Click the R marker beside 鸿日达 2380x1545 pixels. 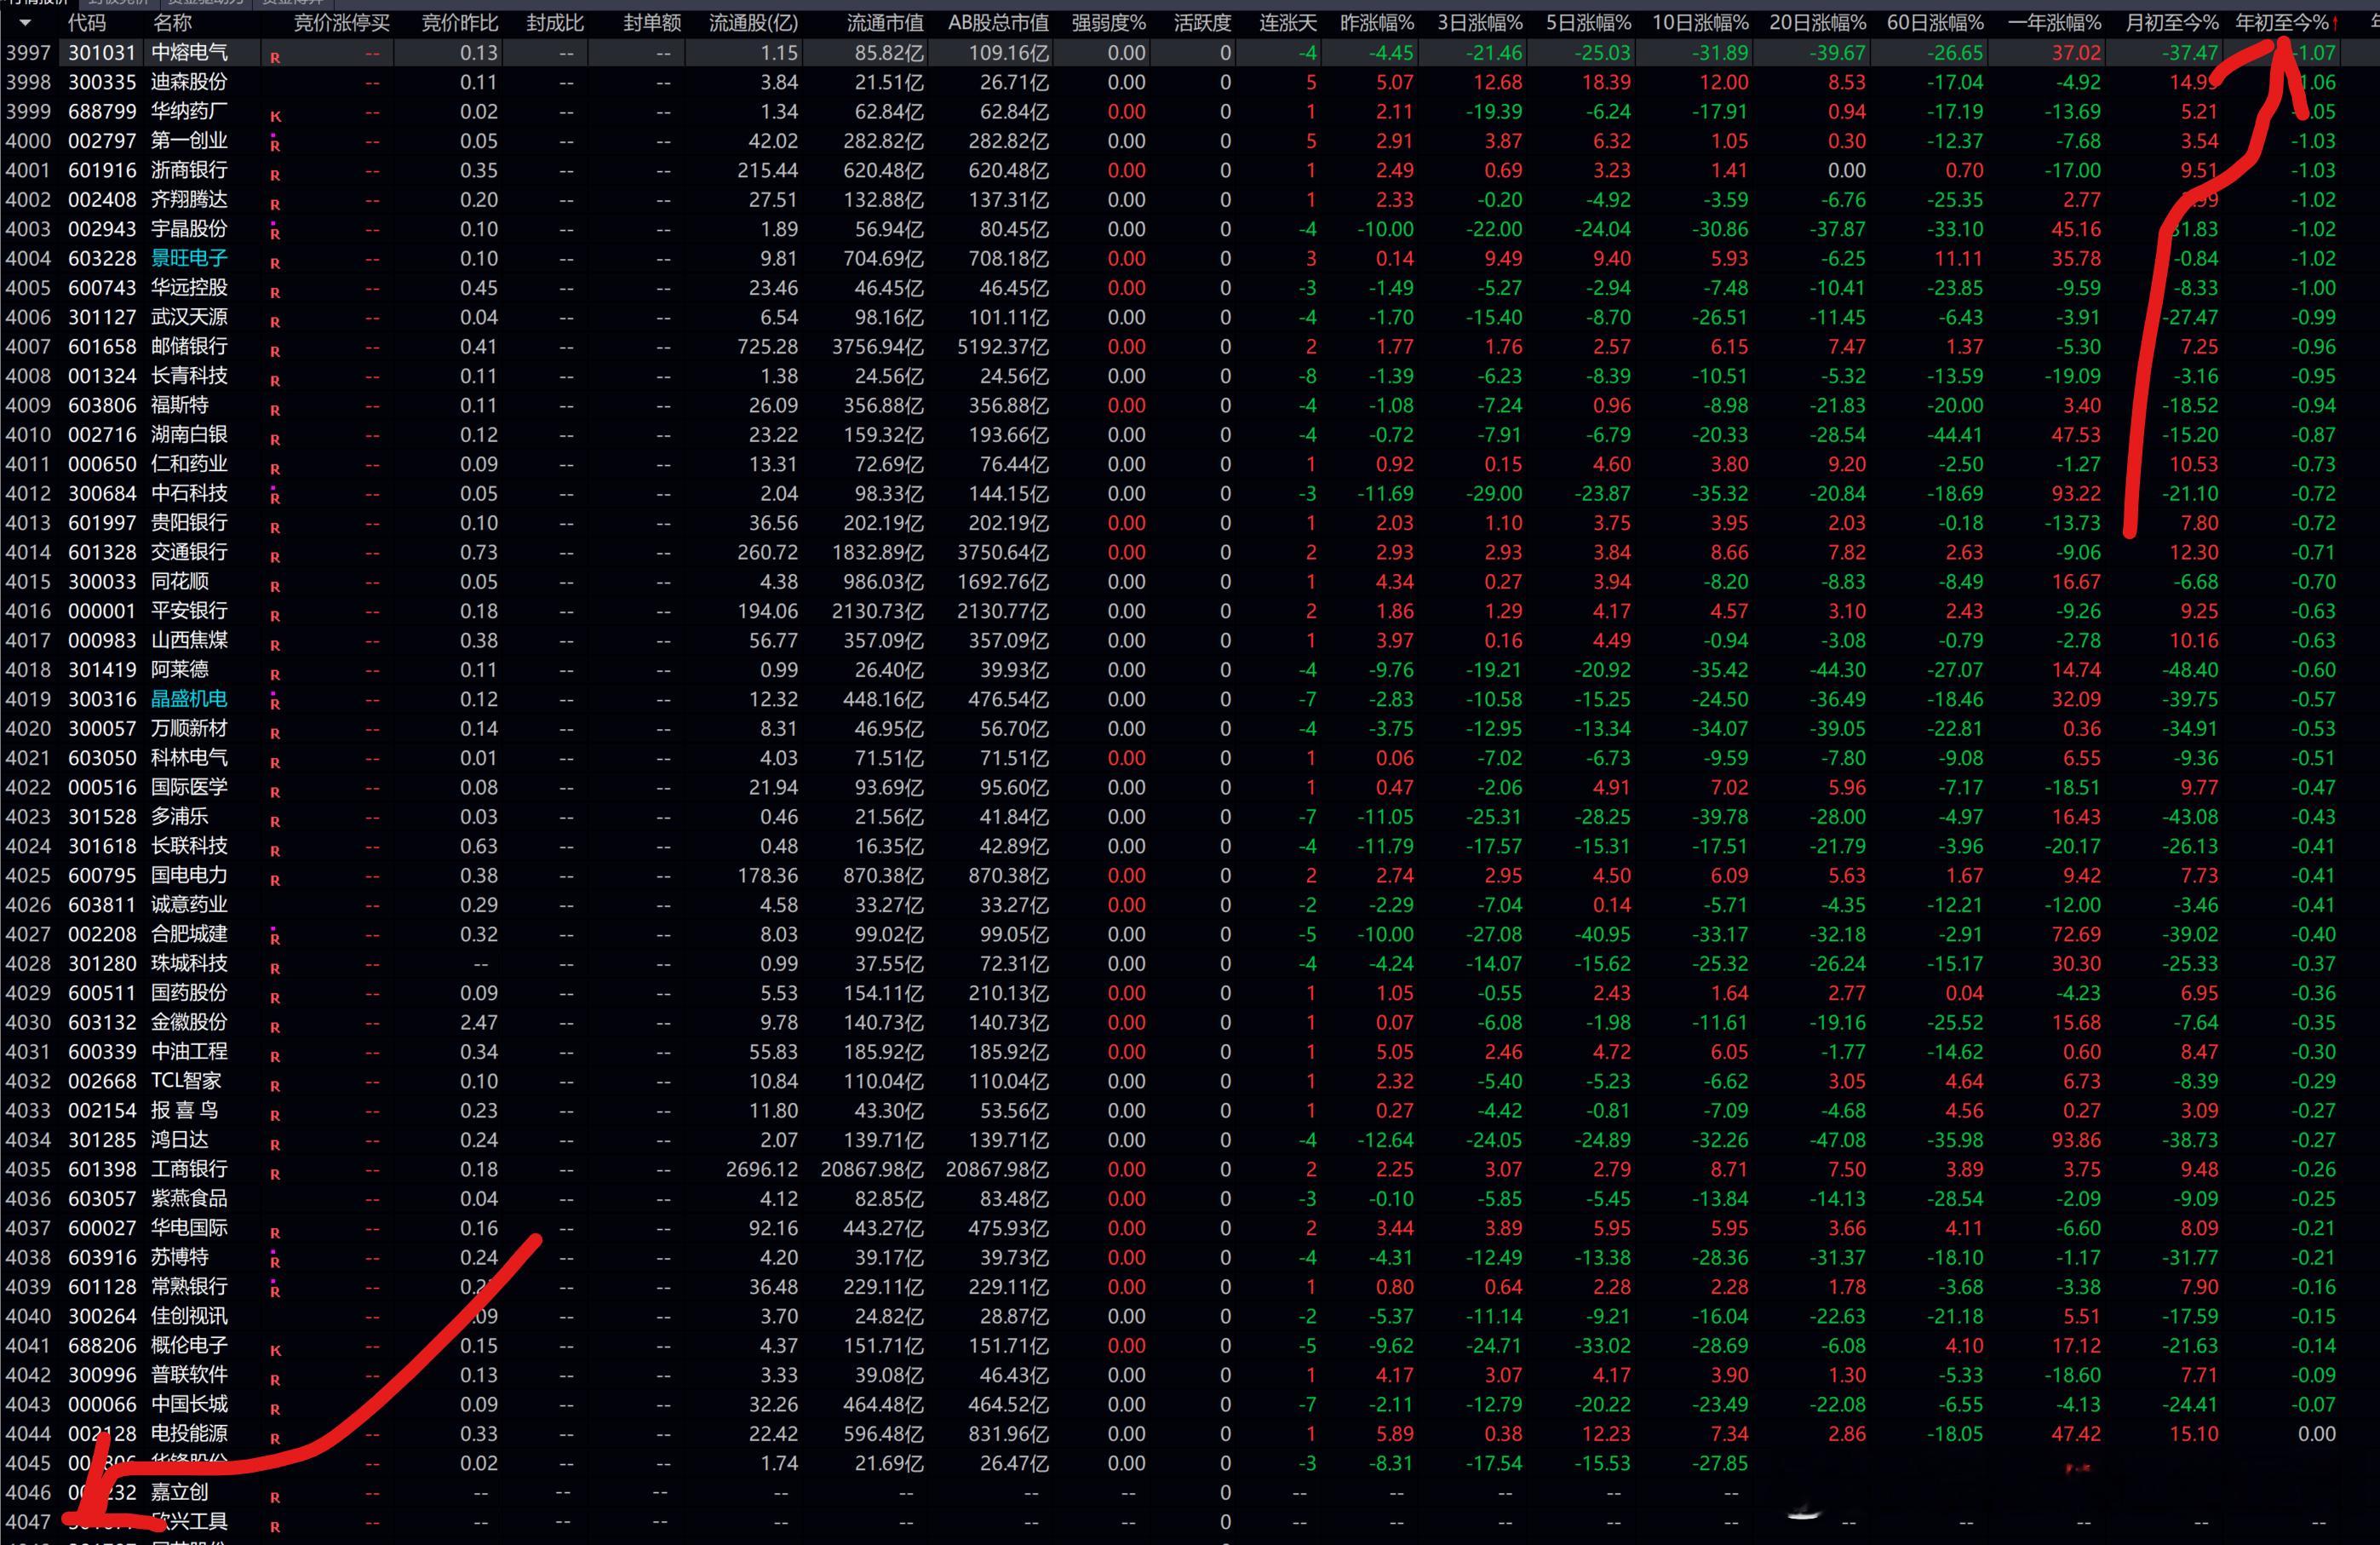click(275, 1145)
